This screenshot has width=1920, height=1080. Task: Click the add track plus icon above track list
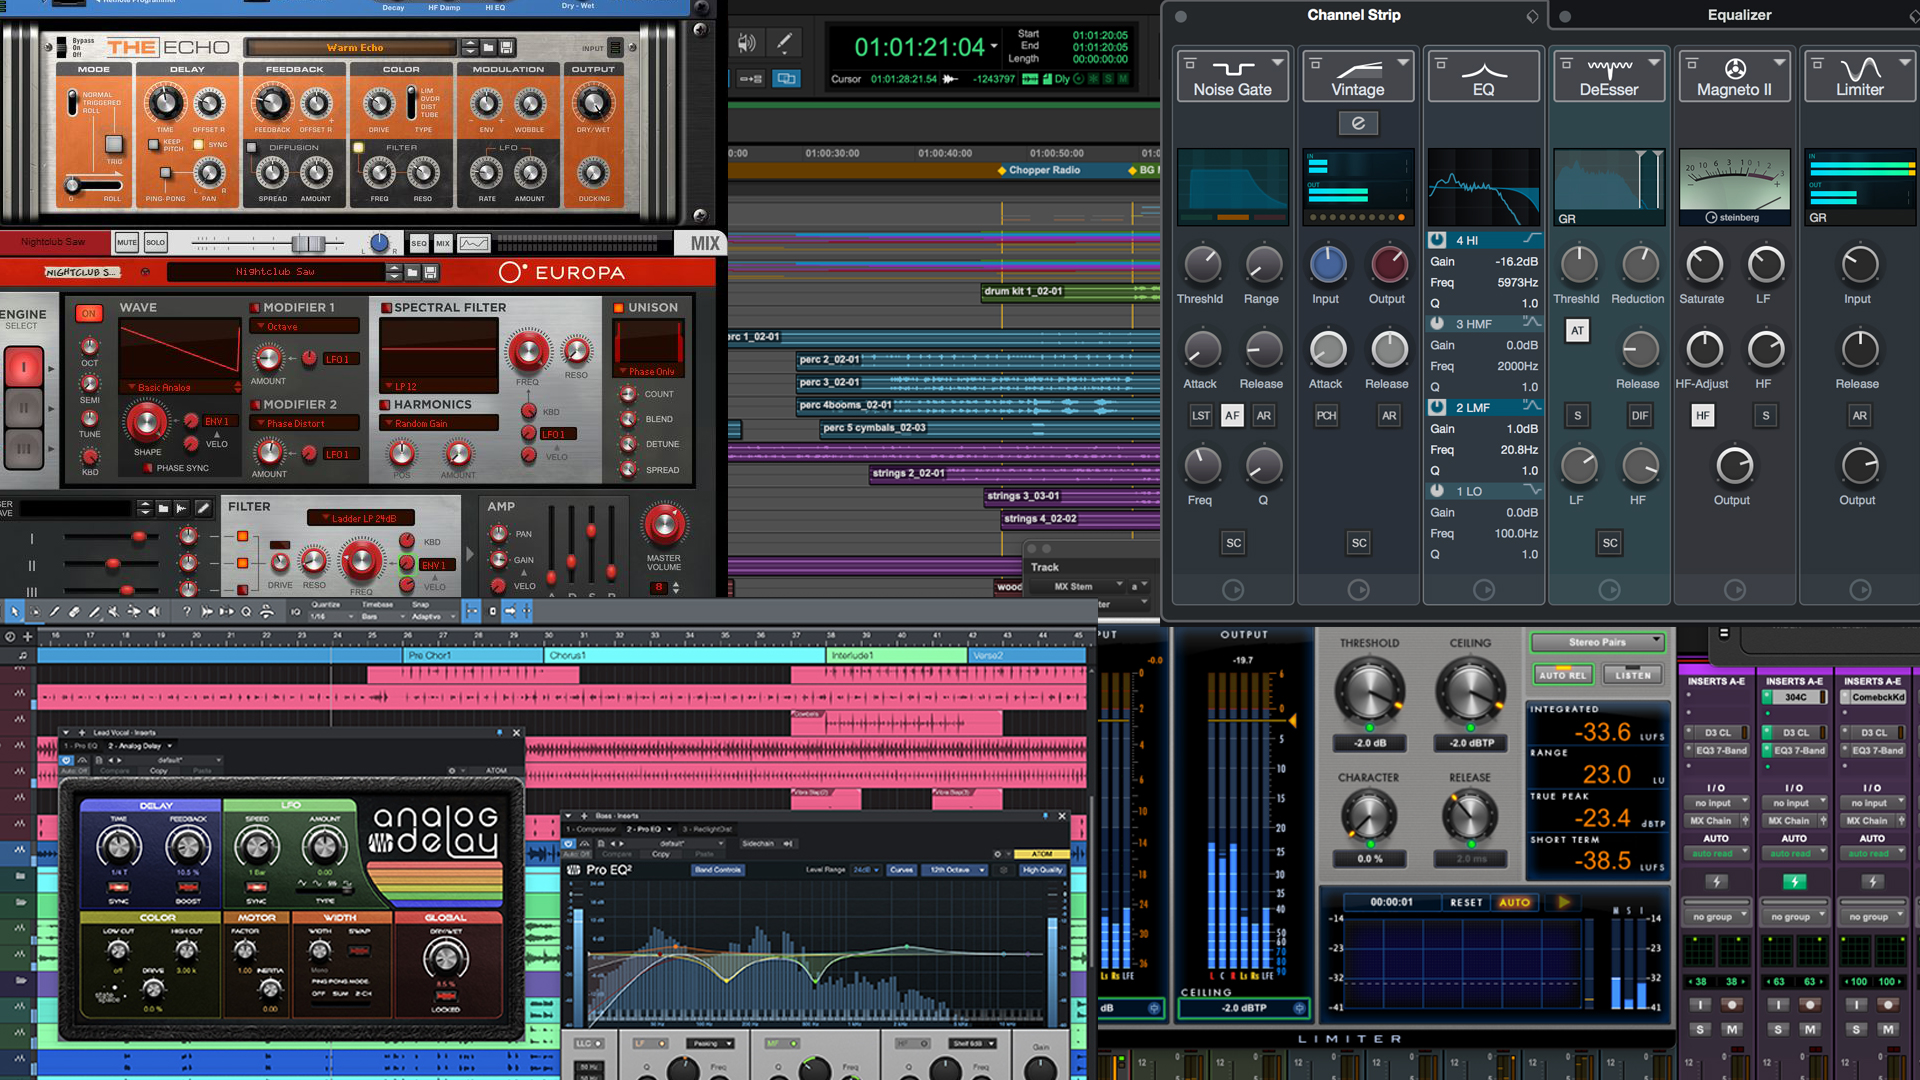pos(27,636)
